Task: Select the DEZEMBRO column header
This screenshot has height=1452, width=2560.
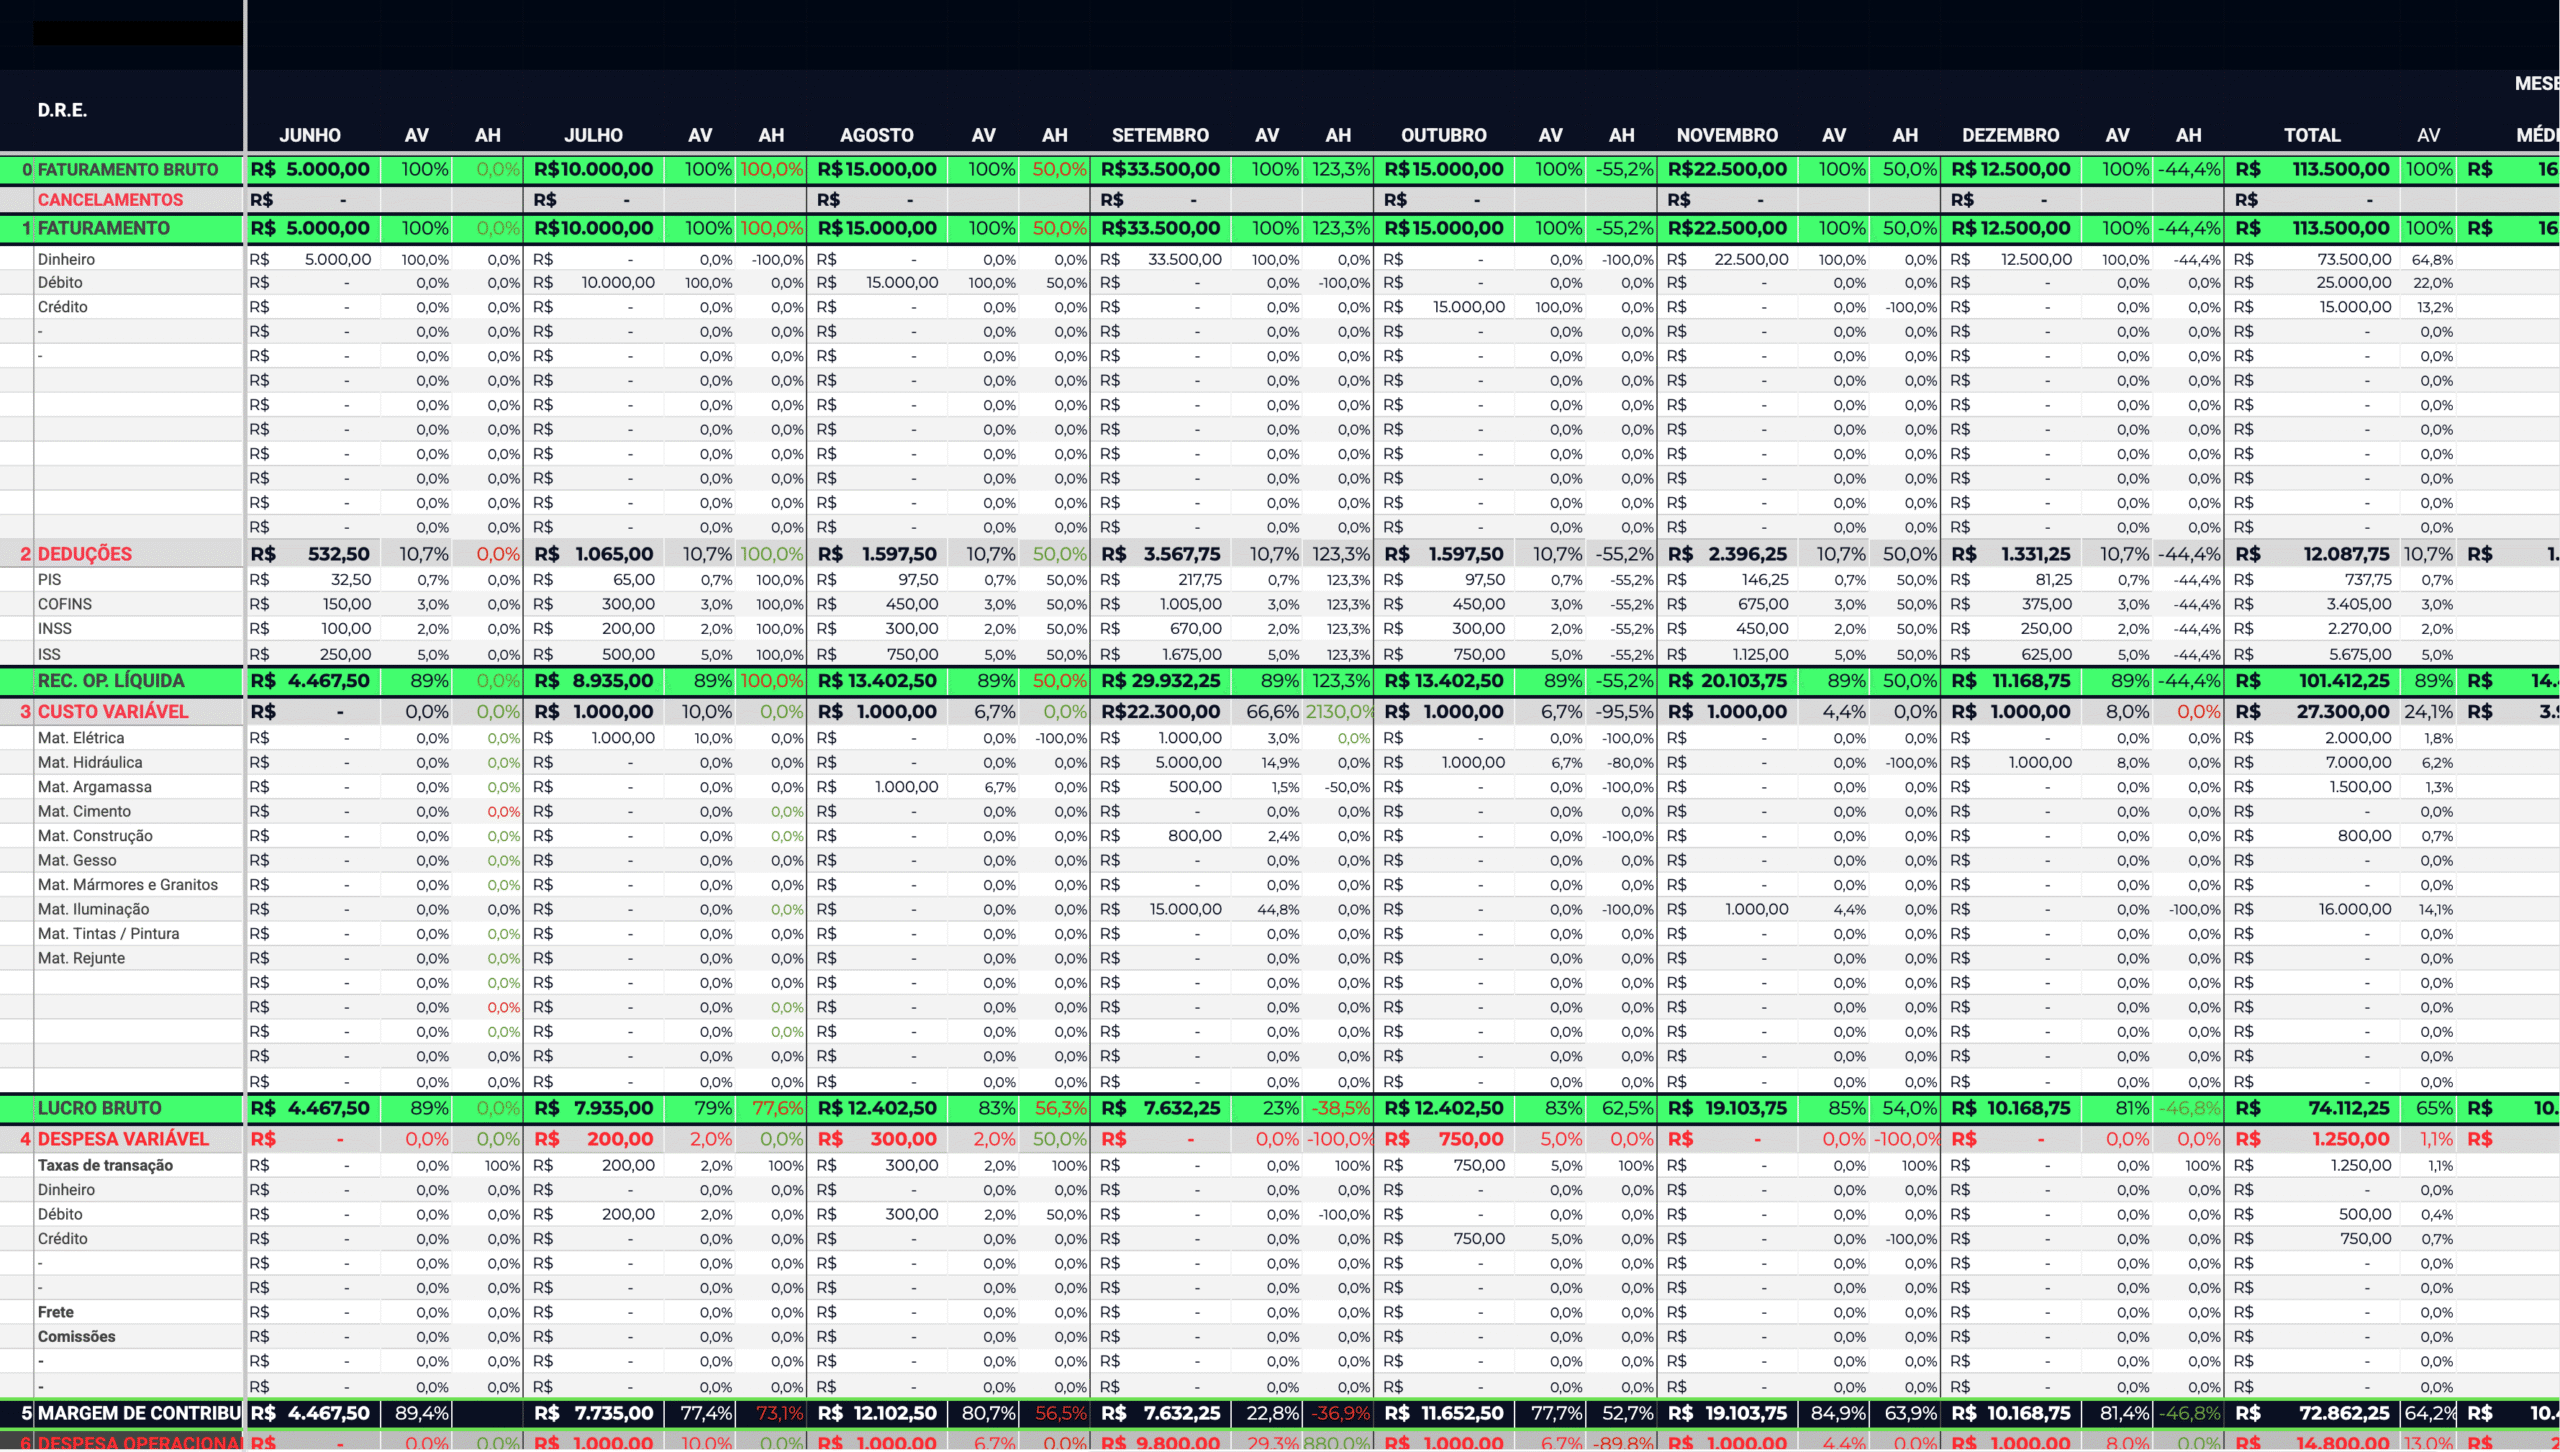Action: tap(2010, 135)
